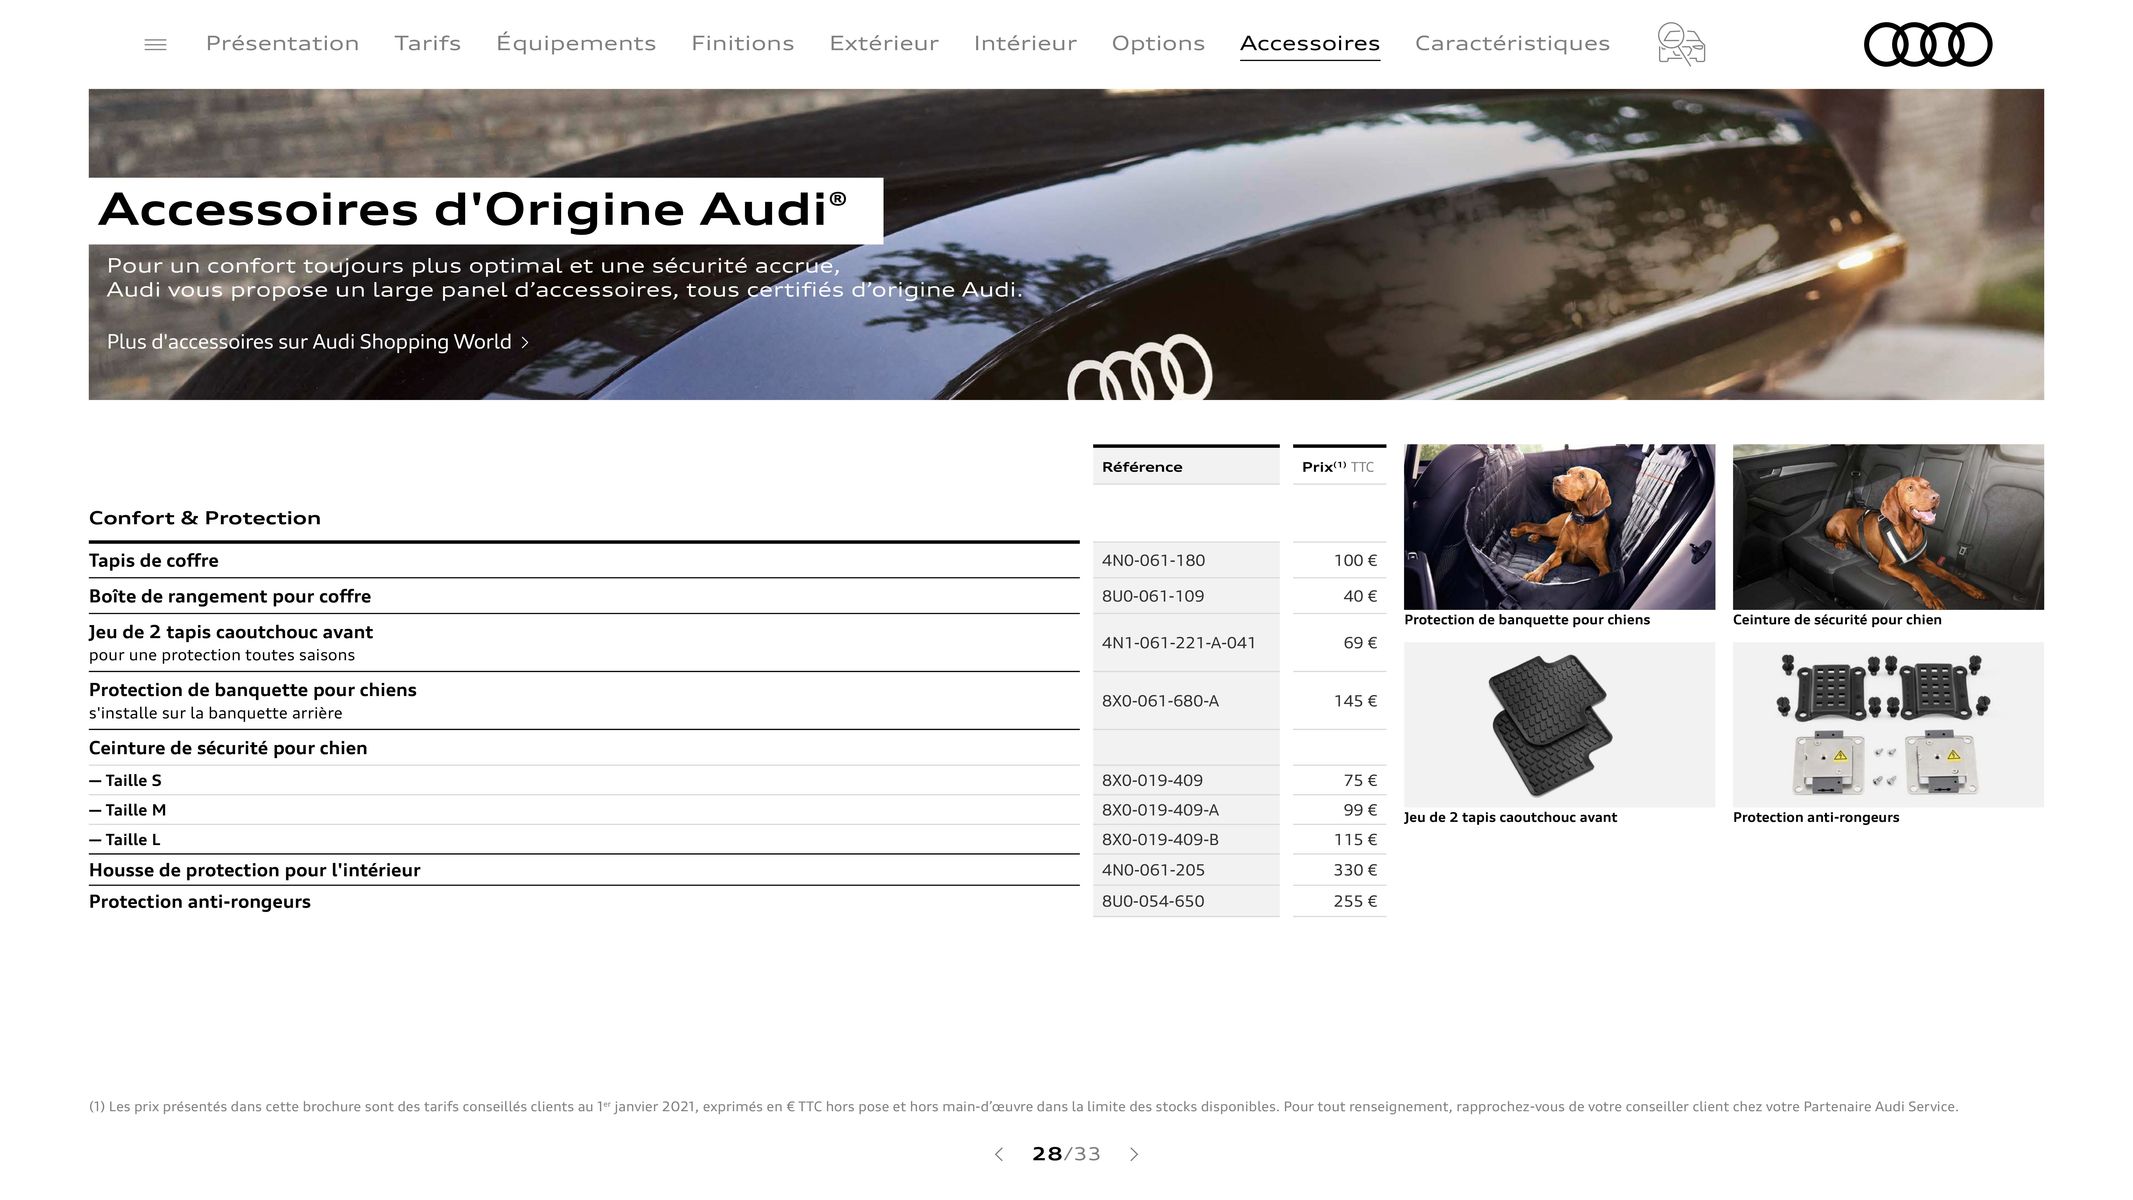The width and height of the screenshot is (2133, 1200).
Task: Select the Finitions tab
Action: (742, 43)
